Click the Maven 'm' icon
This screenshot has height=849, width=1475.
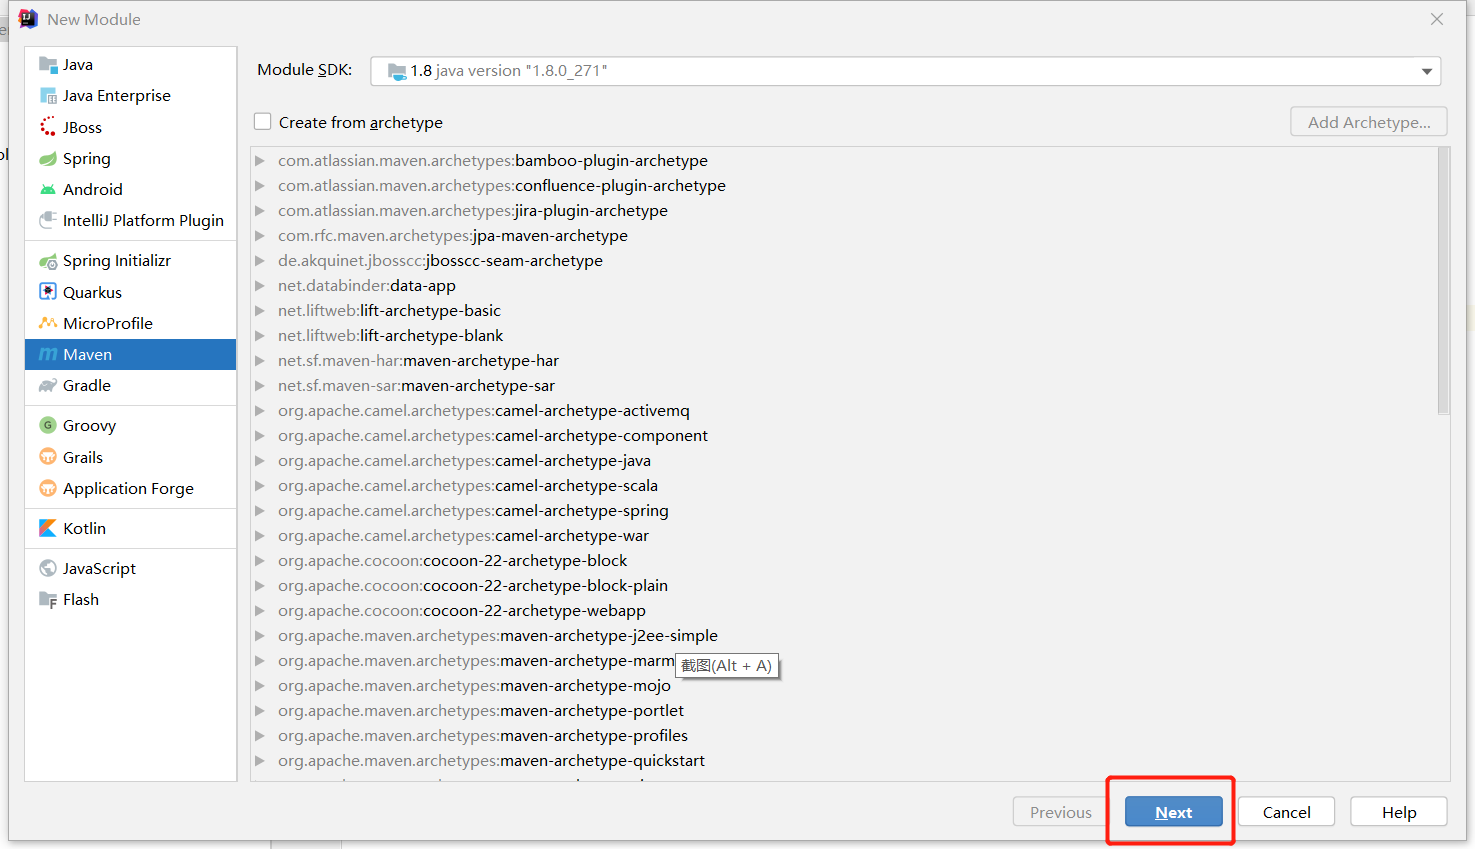tap(48, 354)
